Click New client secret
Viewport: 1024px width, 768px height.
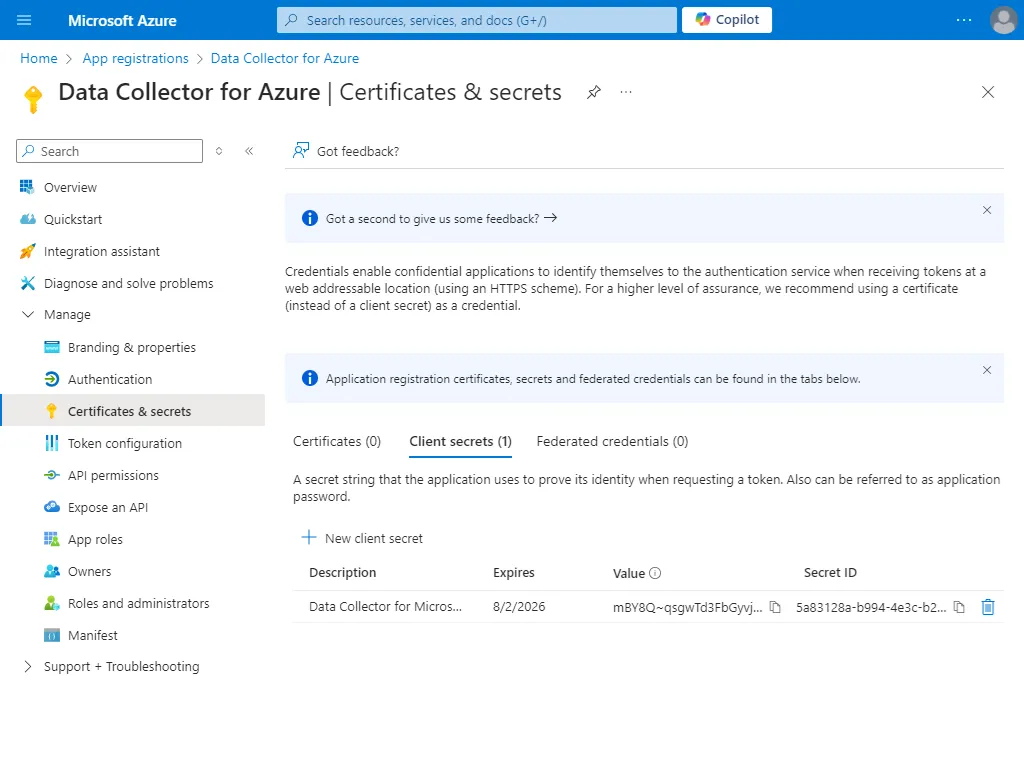click(362, 538)
